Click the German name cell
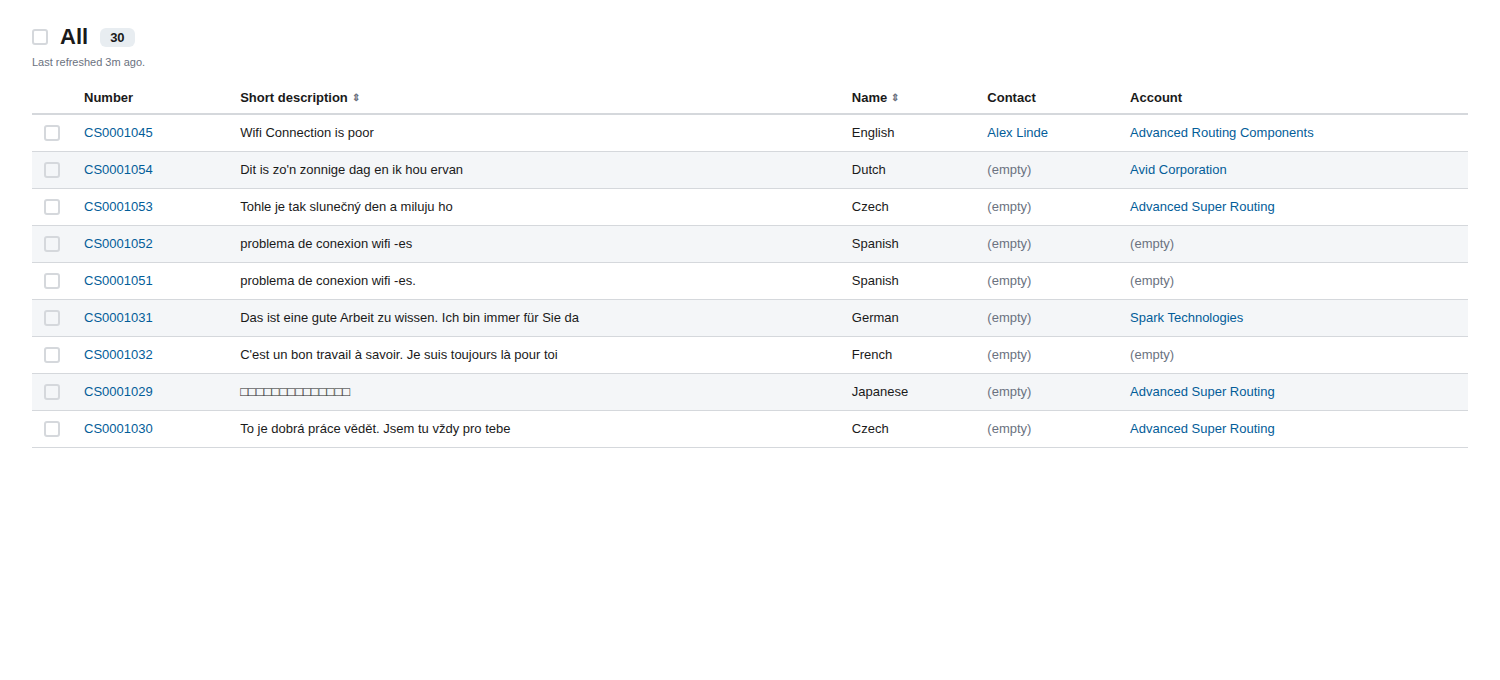 click(875, 318)
